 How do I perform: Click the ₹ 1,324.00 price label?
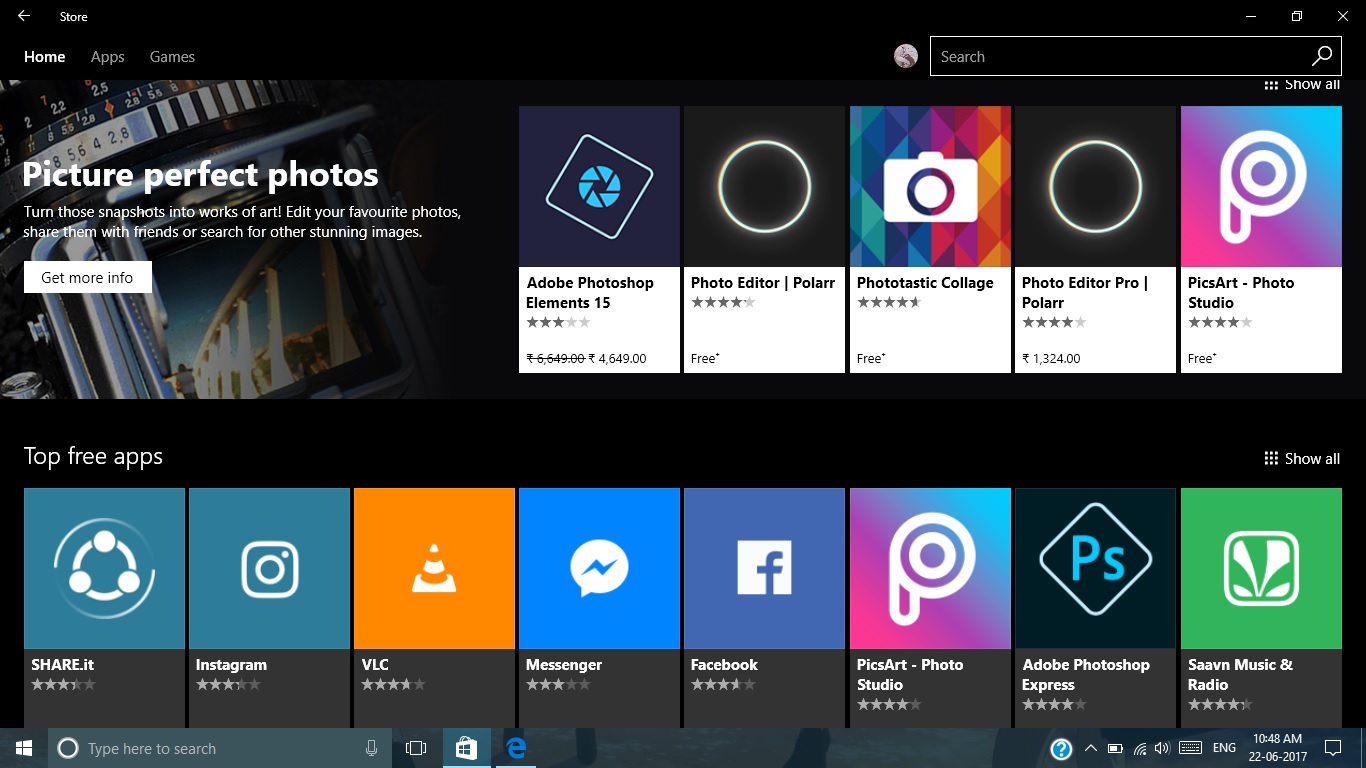click(x=1051, y=358)
